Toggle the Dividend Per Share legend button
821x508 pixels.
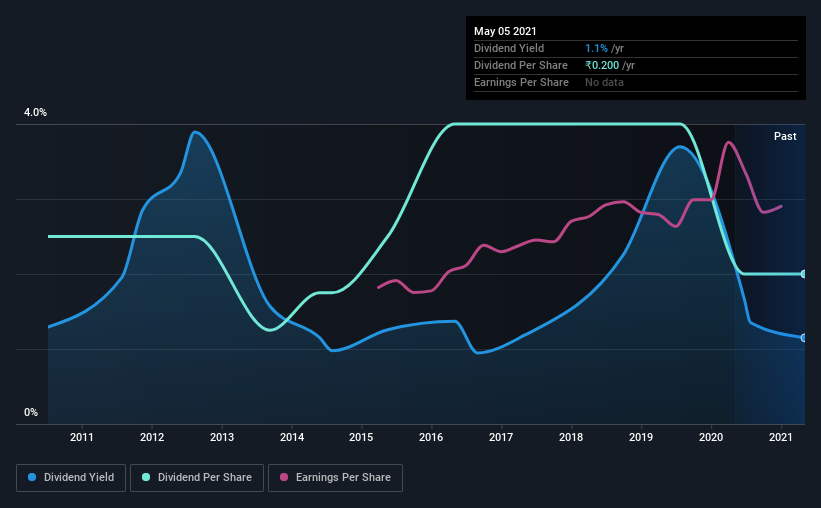pos(197,478)
